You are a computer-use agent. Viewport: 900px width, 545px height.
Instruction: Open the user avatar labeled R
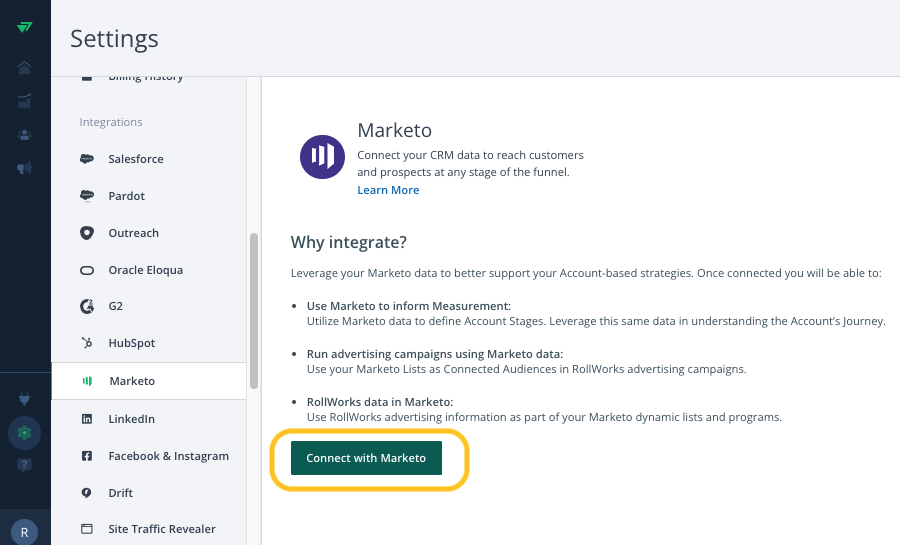24,532
